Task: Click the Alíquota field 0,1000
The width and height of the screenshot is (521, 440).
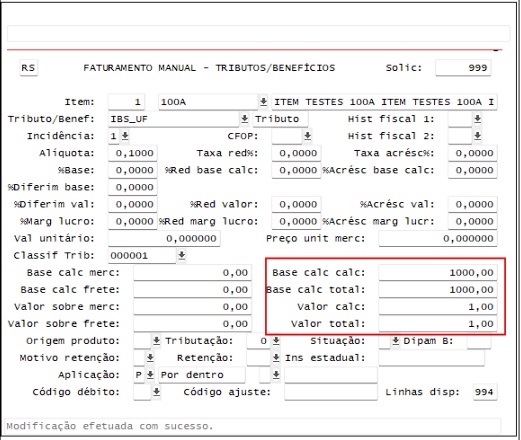Action: [x=133, y=153]
